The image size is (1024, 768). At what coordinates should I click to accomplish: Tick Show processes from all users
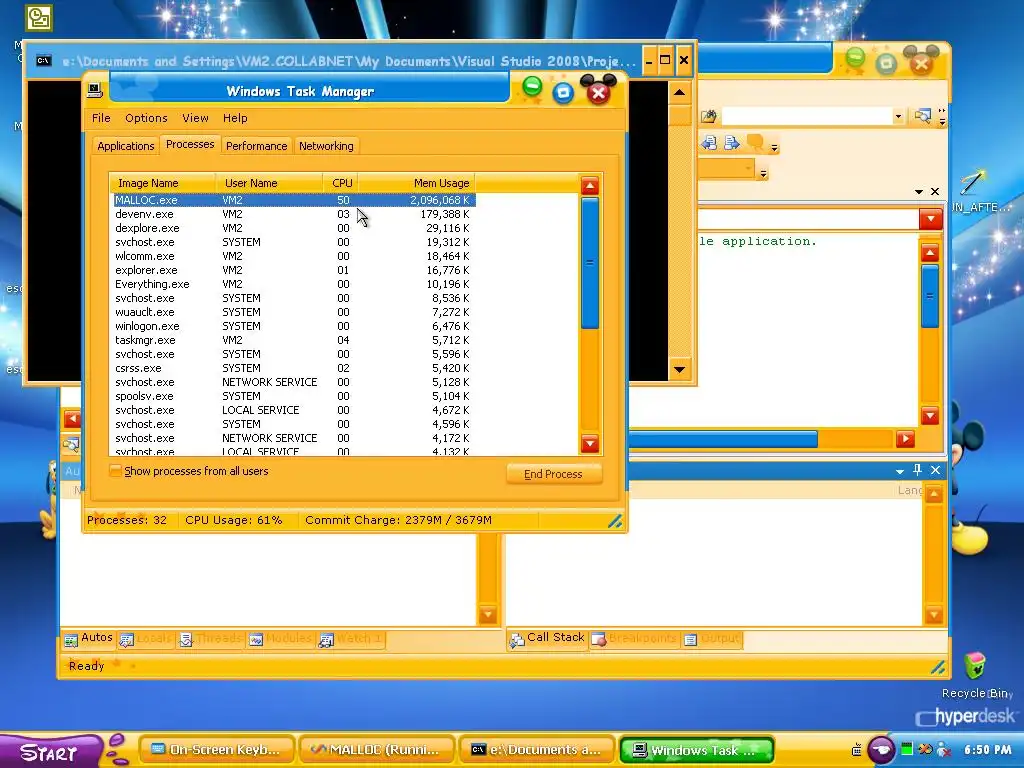[x=115, y=471]
